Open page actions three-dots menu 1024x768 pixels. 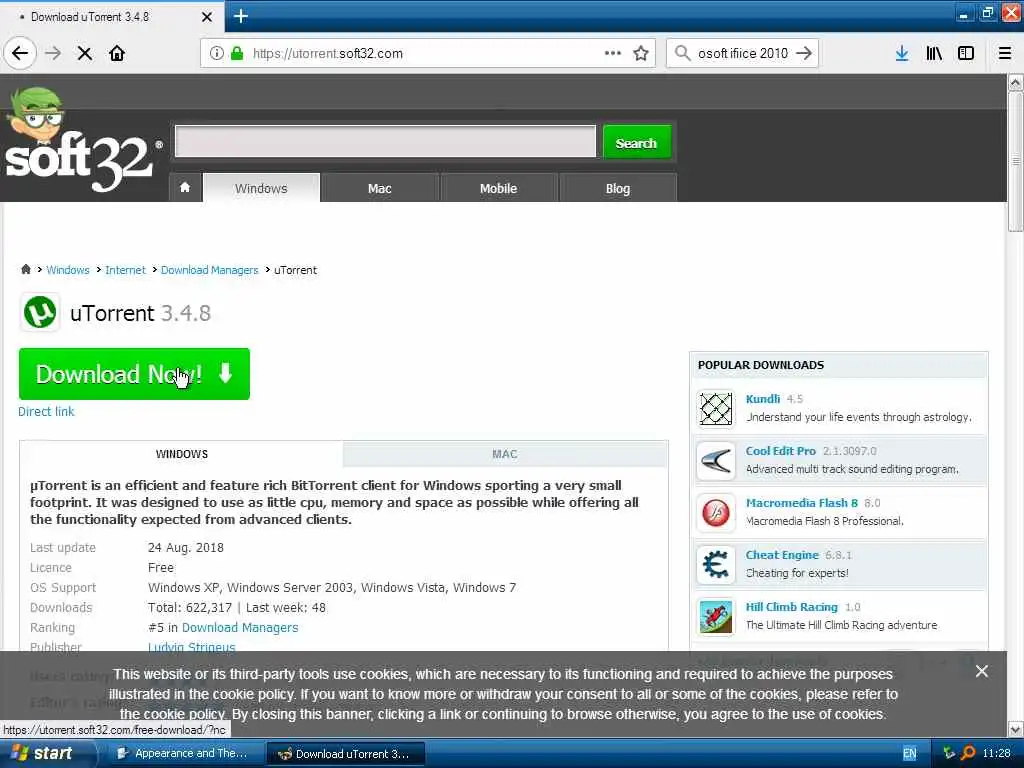point(613,54)
